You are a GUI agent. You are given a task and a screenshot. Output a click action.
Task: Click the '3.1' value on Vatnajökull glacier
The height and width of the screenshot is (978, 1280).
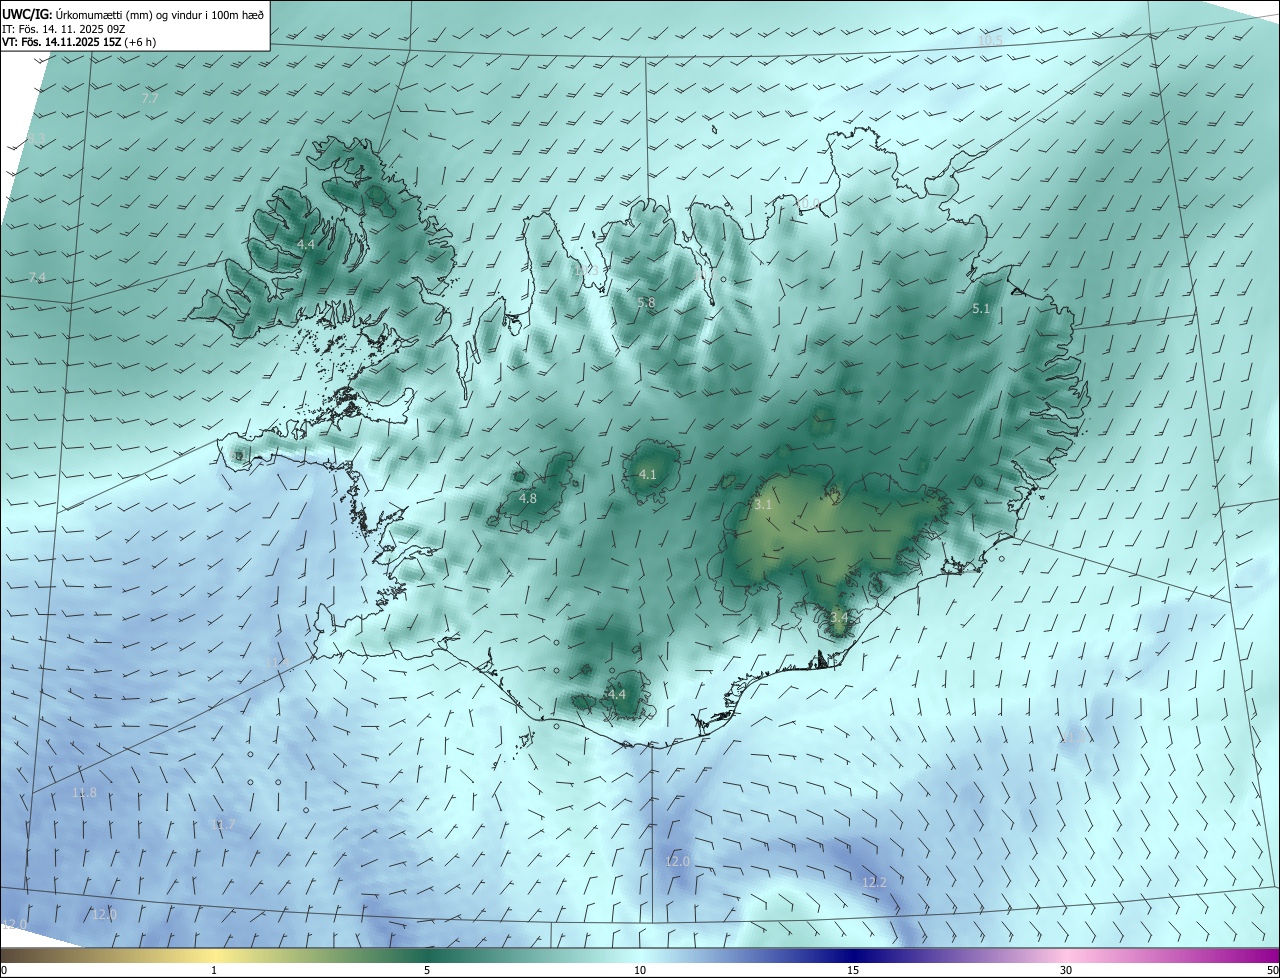[763, 505]
